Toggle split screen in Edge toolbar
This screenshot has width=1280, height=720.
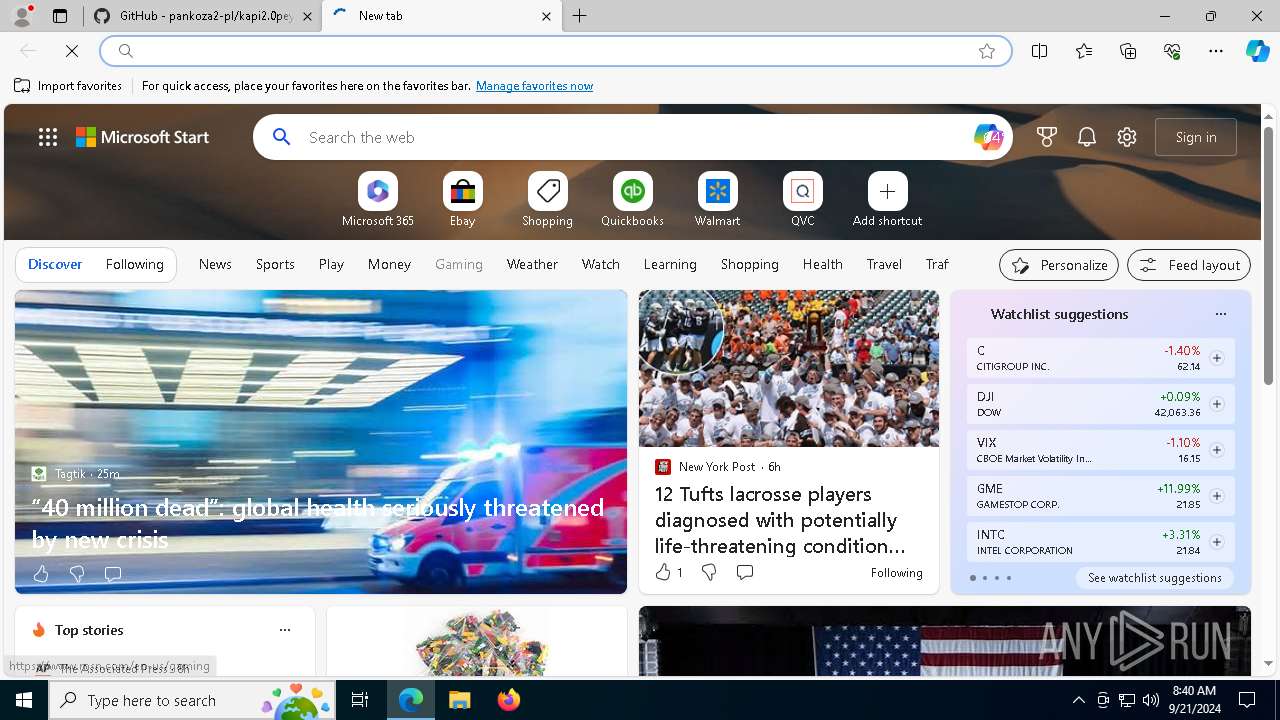click(1040, 51)
